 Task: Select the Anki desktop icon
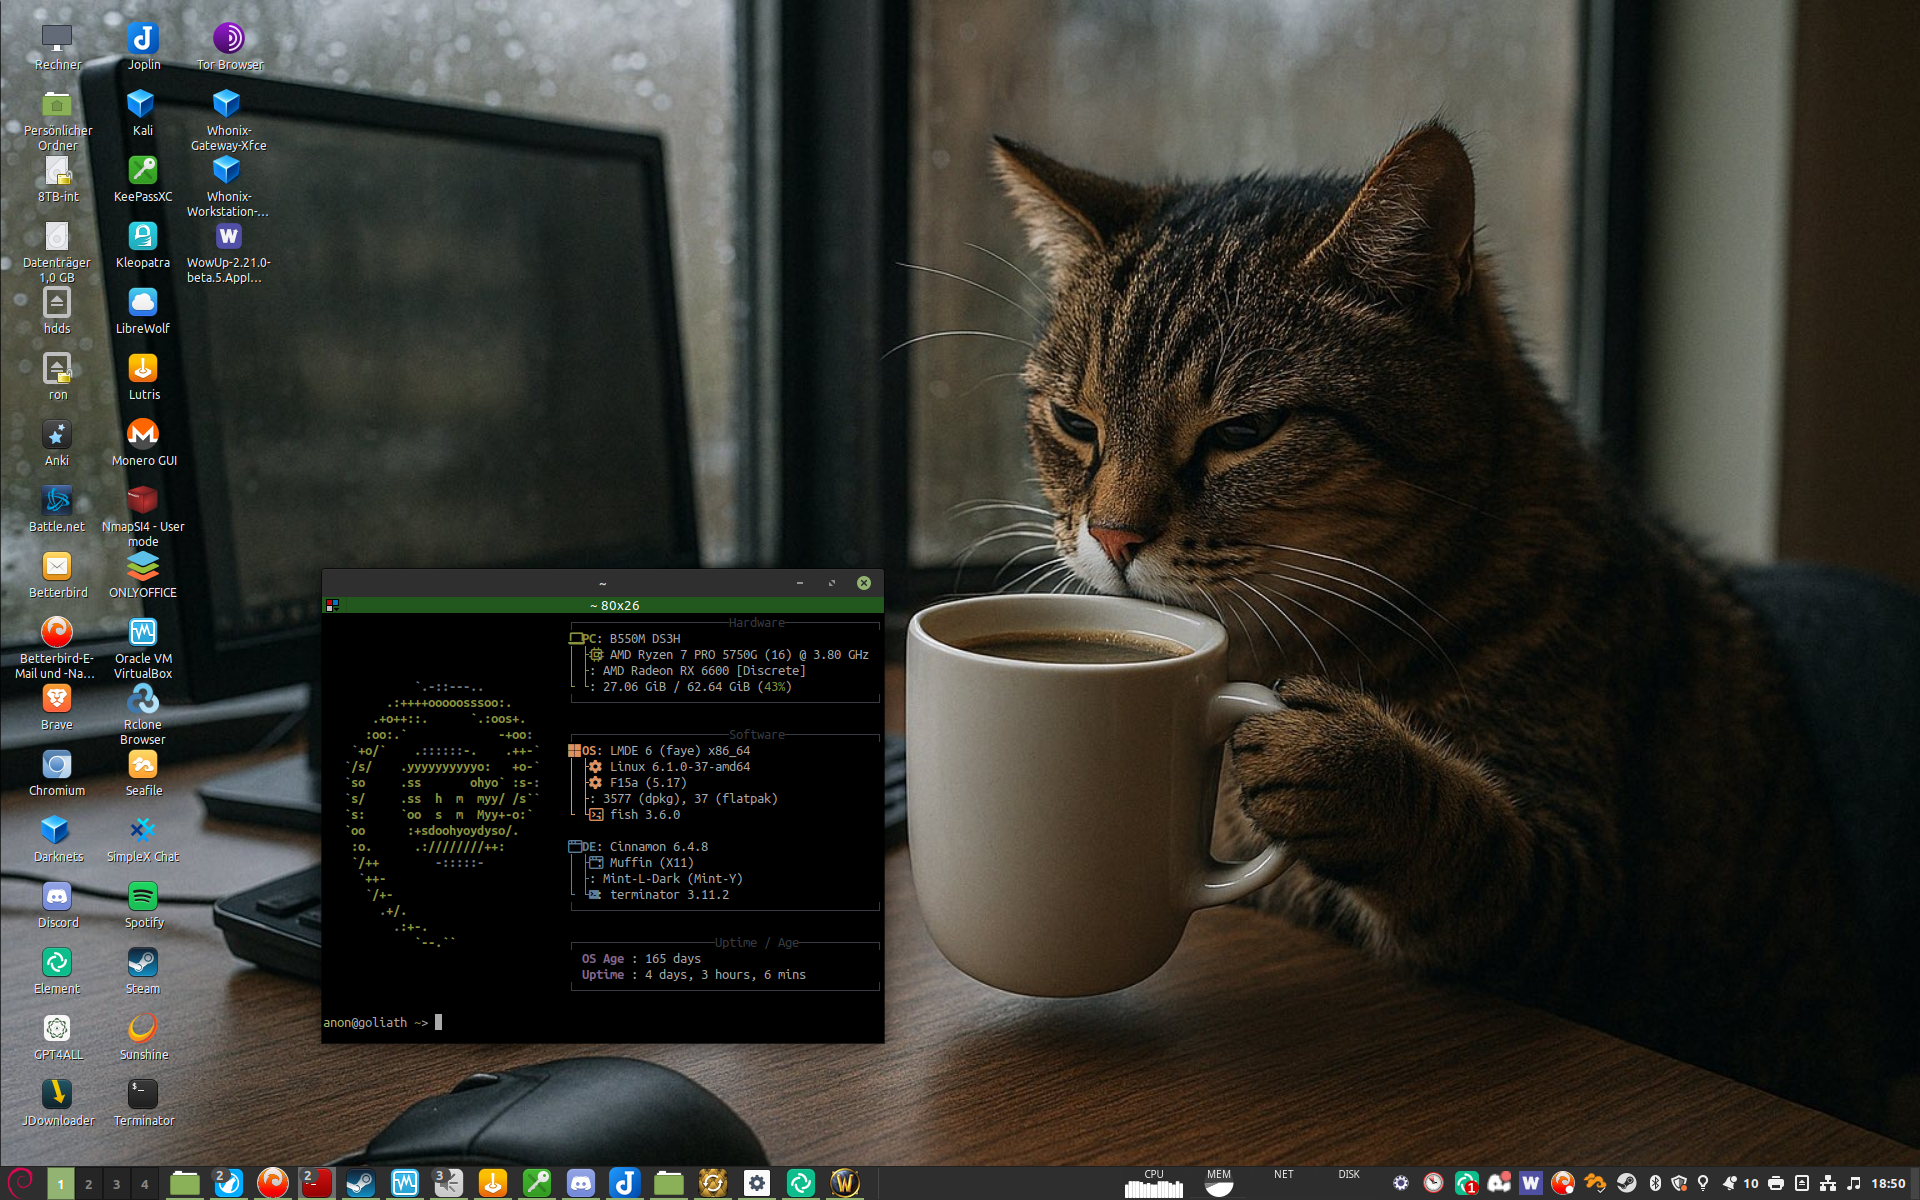[57, 443]
